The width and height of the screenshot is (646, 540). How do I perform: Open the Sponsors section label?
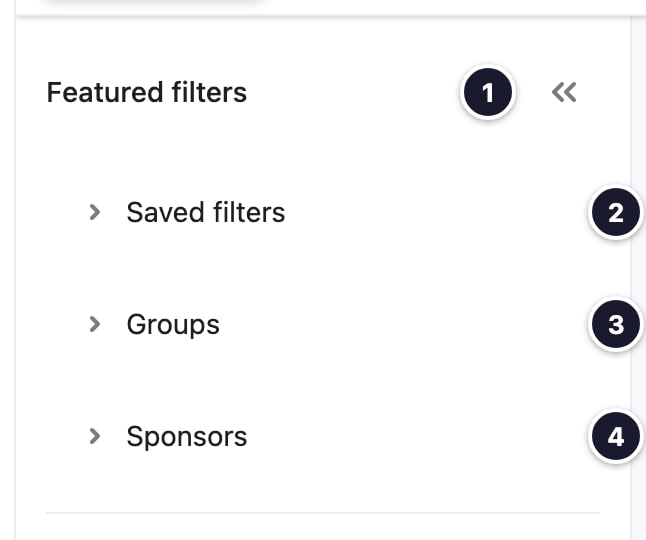[x=187, y=437]
